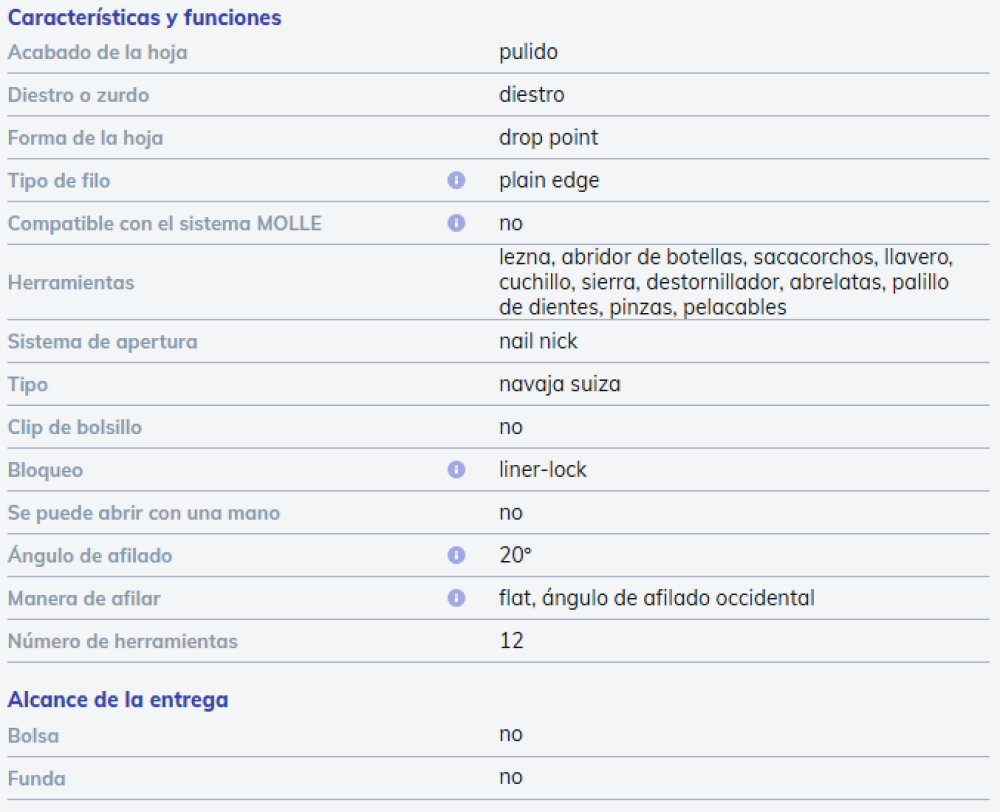Screen dimensions: 1000x812
Task: Click info icon next to Tipo de filo
Action: click(456, 181)
